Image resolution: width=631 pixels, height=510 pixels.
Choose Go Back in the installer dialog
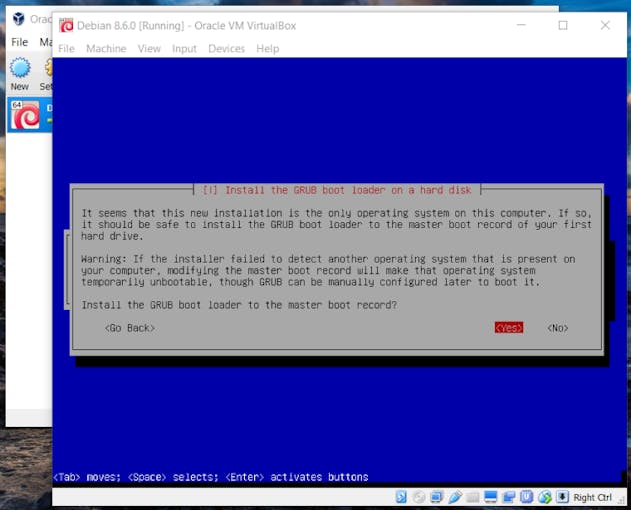click(130, 328)
